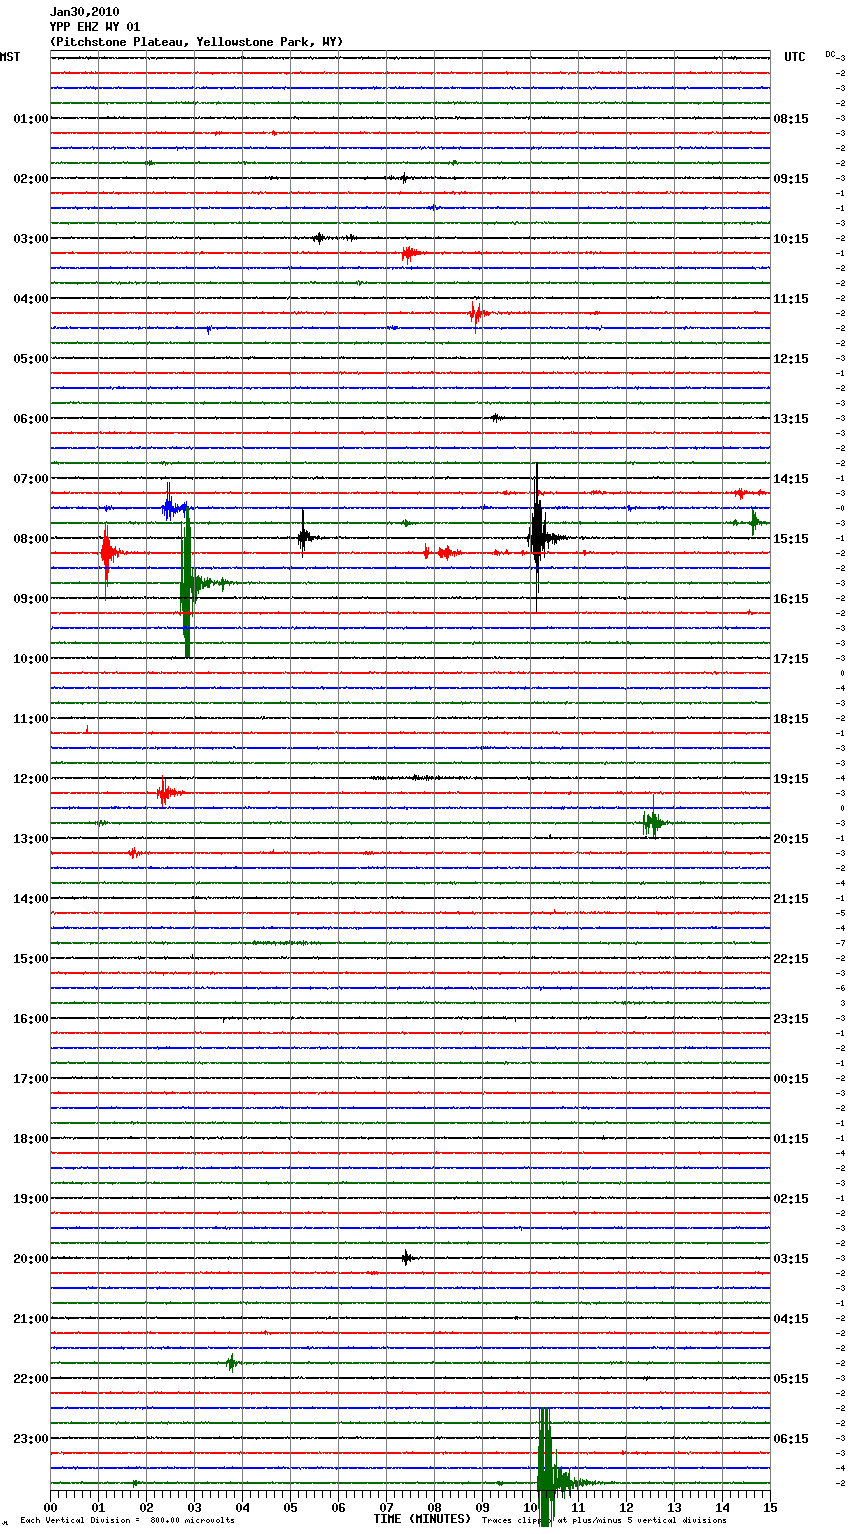This screenshot has width=850, height=1534.
Task: Click the green event near minute 12.5
Action: (652, 823)
